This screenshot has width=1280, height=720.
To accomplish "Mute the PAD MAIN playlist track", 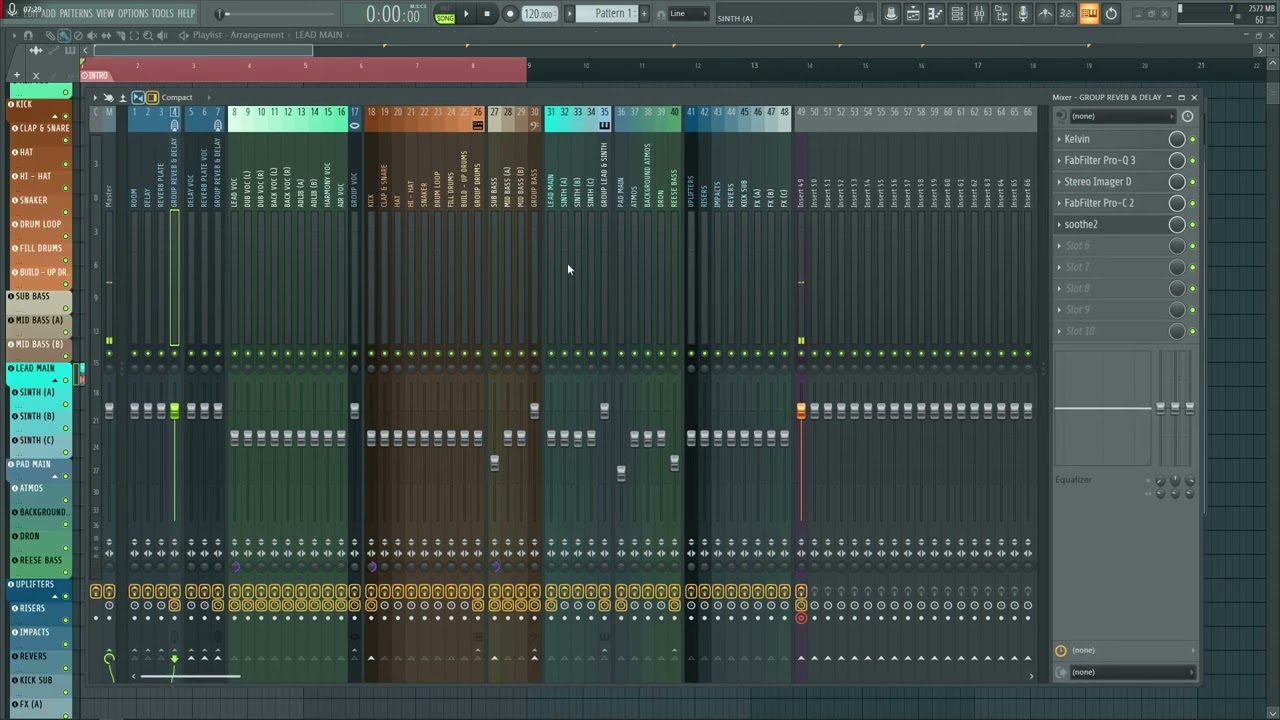I will pyautogui.click(x=66, y=476).
